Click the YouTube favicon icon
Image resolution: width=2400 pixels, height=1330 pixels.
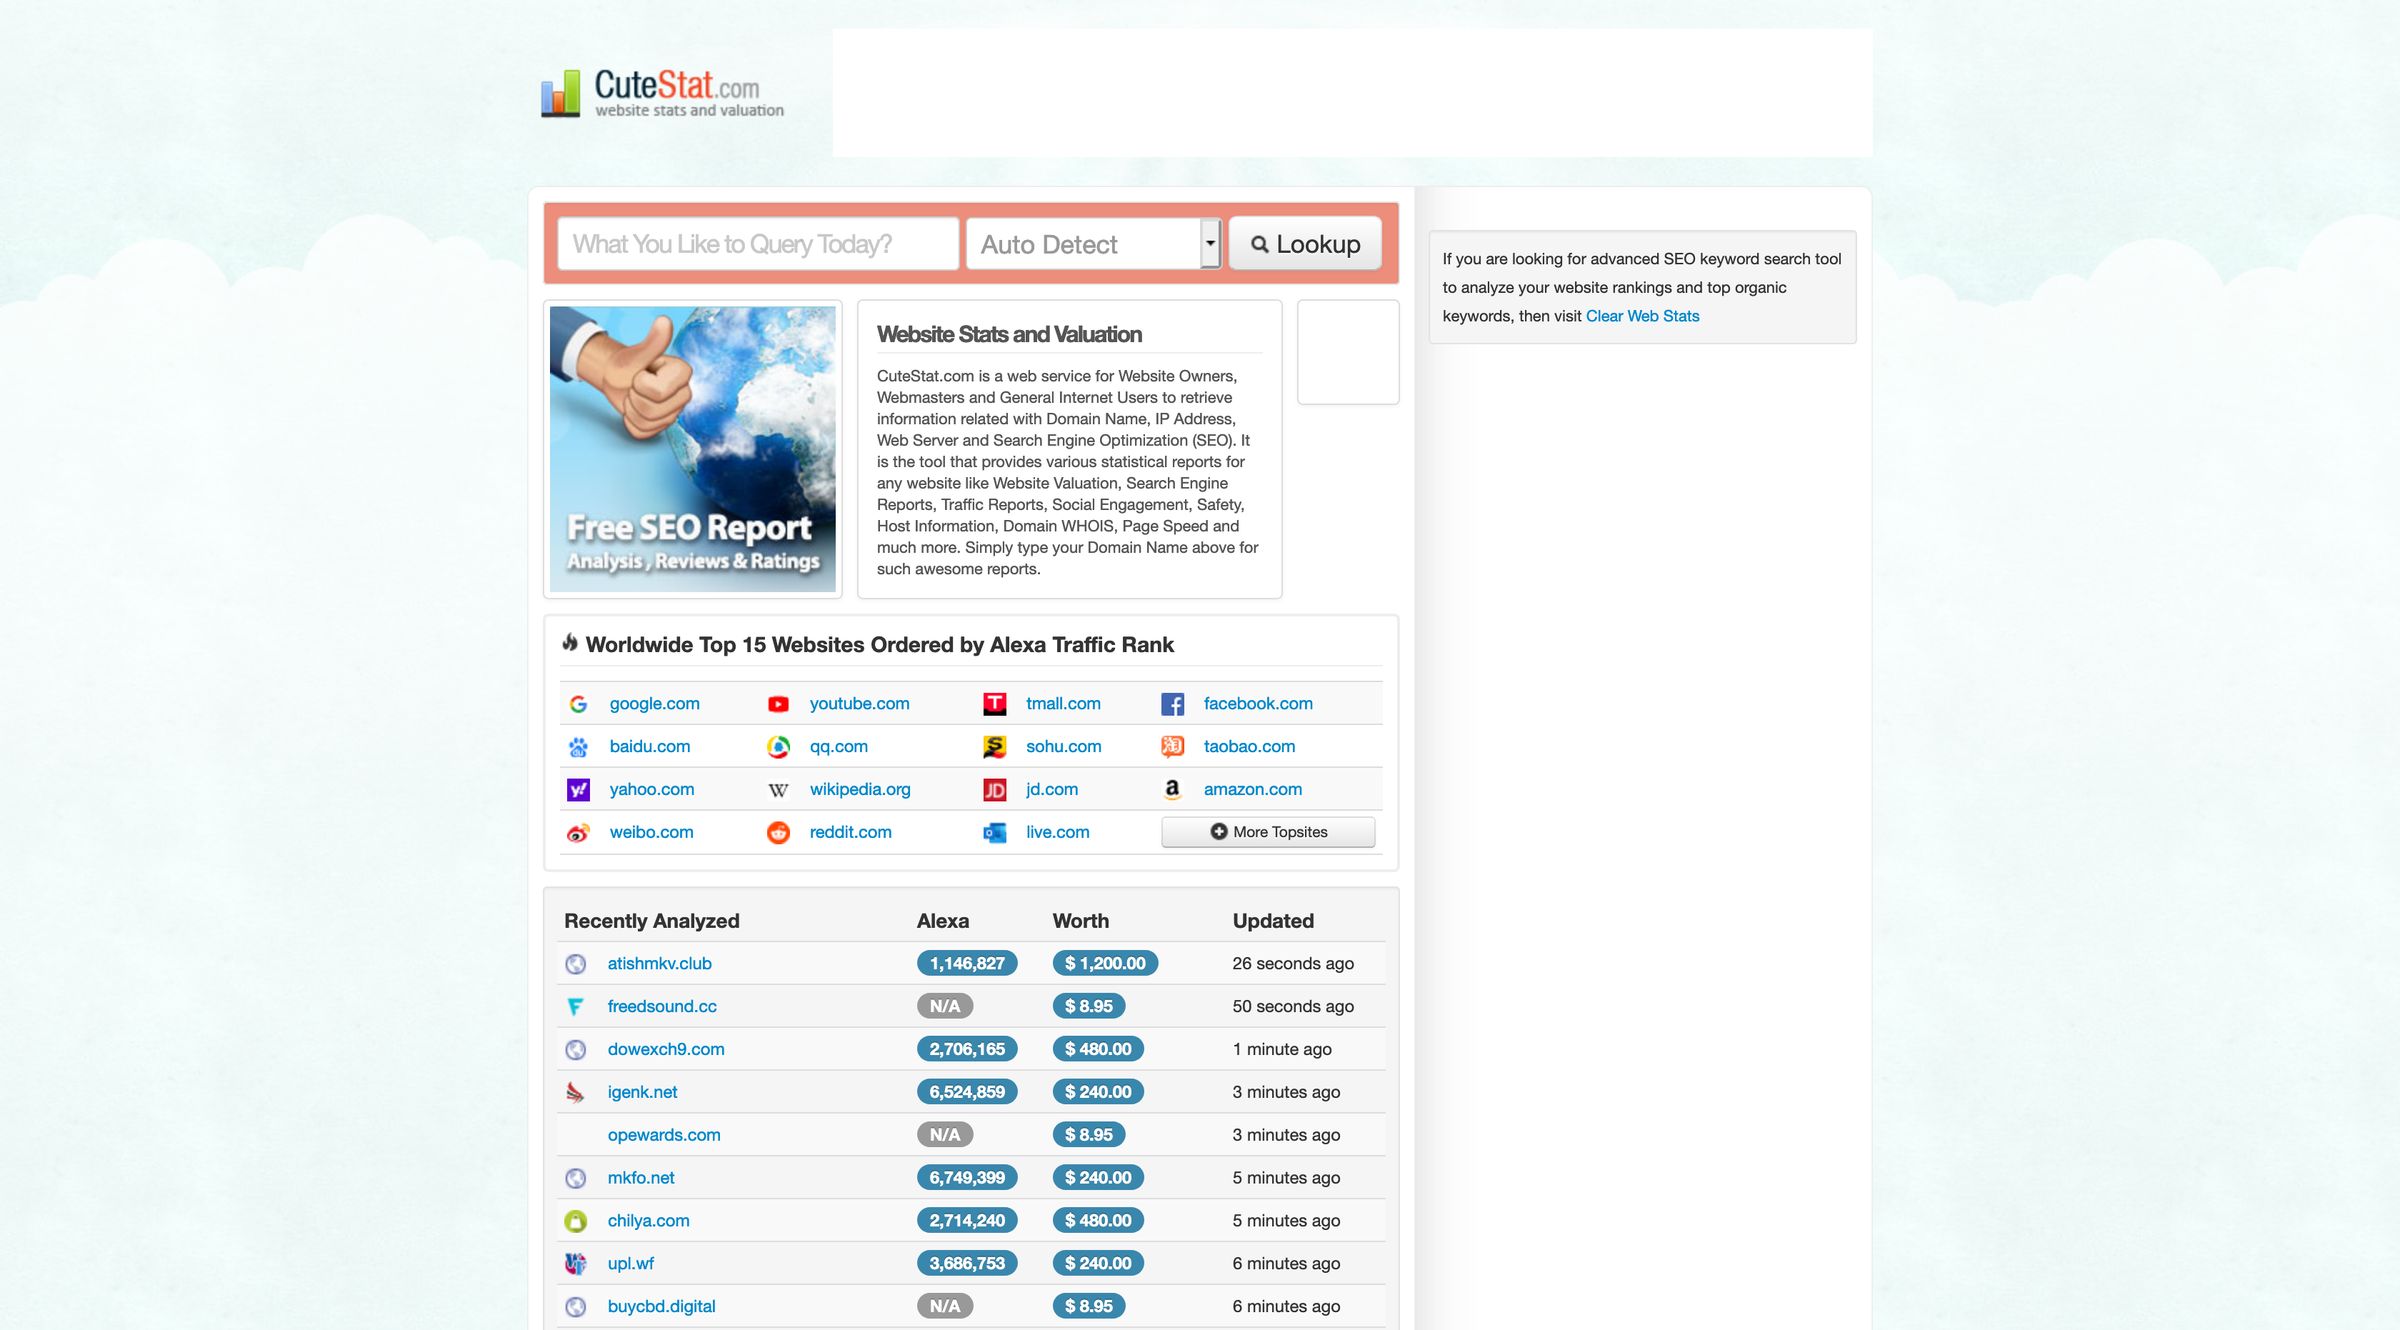(778, 703)
